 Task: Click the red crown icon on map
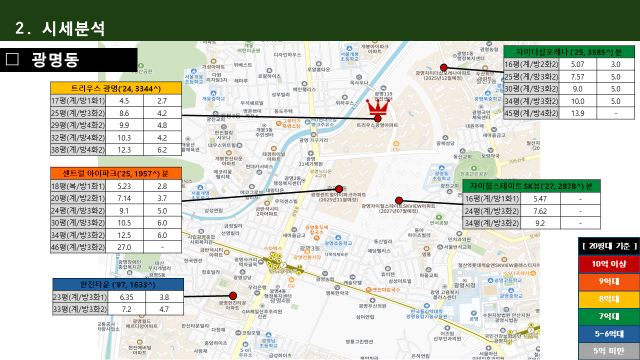378,107
